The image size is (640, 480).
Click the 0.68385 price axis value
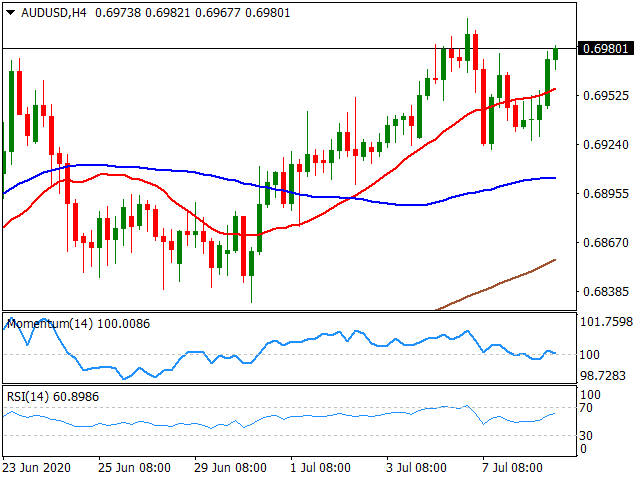(606, 291)
